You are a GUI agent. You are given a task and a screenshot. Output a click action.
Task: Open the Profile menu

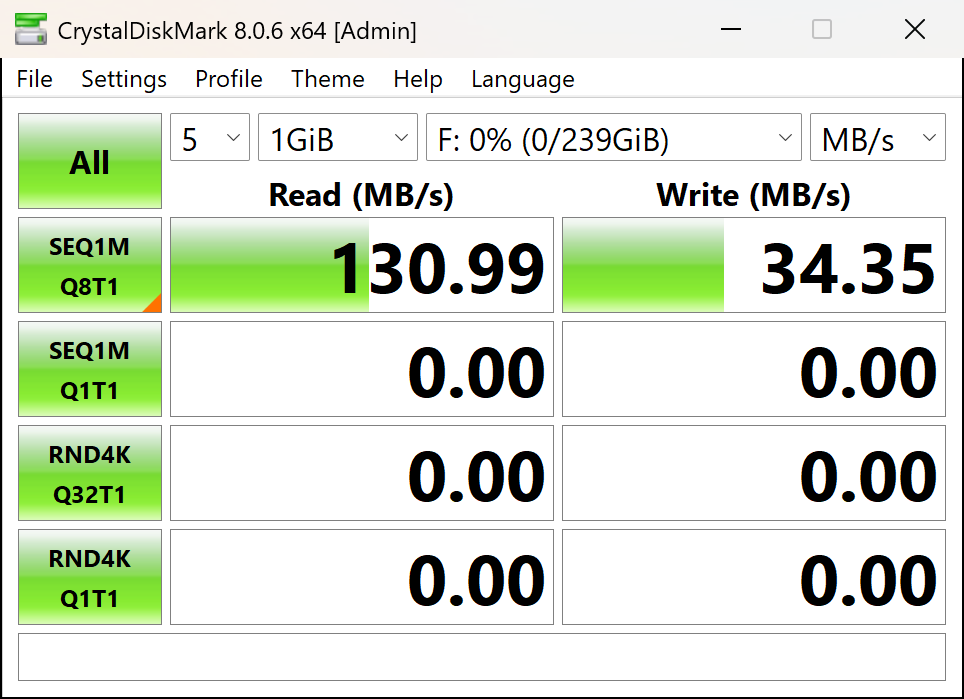coord(228,79)
